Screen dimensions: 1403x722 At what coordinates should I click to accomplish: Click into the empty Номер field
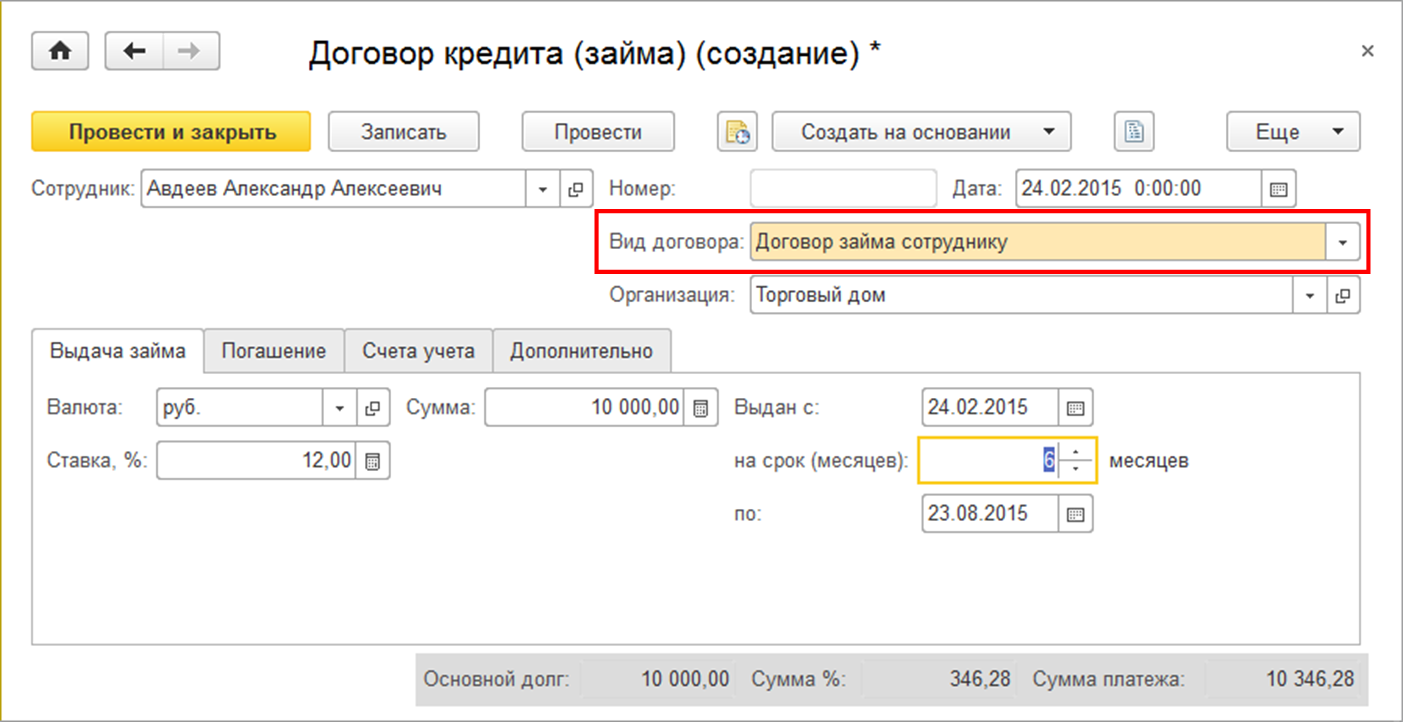pos(843,188)
